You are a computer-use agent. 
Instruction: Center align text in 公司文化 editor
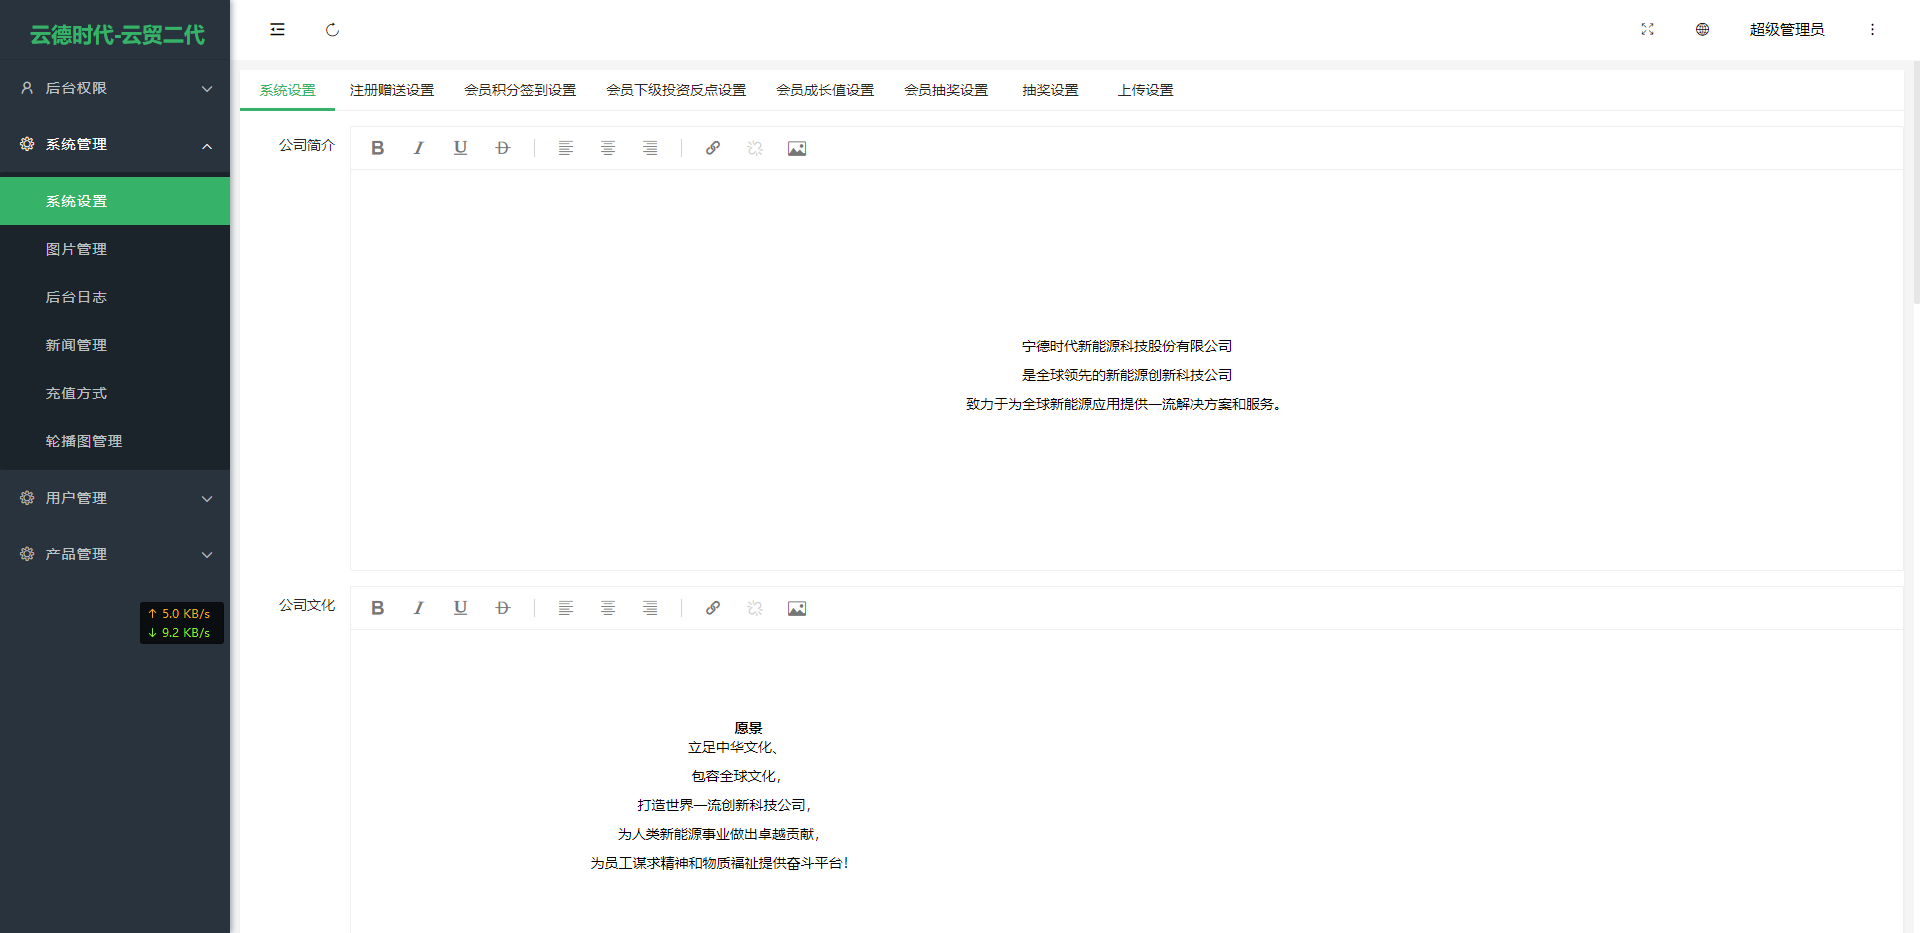608,608
